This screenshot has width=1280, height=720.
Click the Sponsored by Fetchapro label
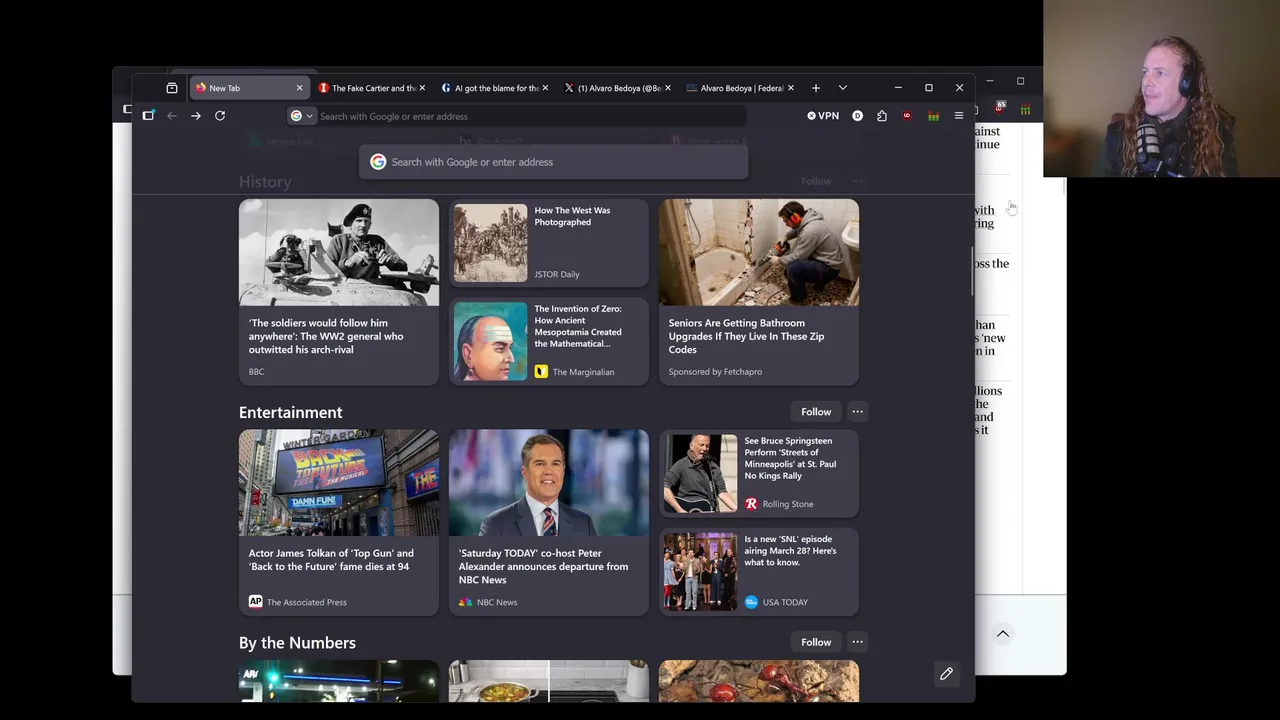click(x=715, y=372)
